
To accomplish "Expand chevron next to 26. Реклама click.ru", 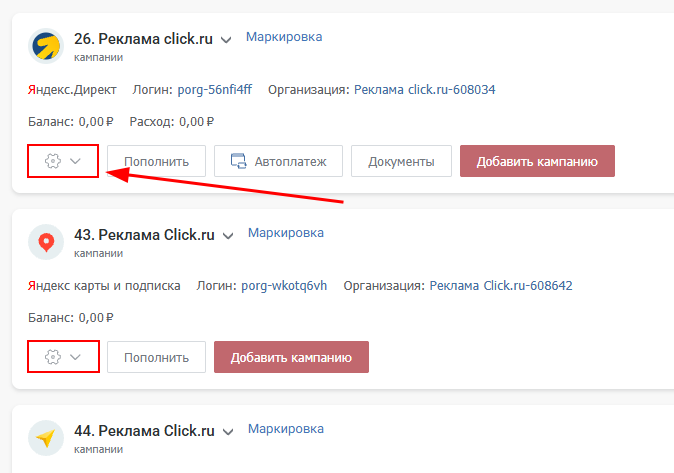I will click(x=227, y=40).
